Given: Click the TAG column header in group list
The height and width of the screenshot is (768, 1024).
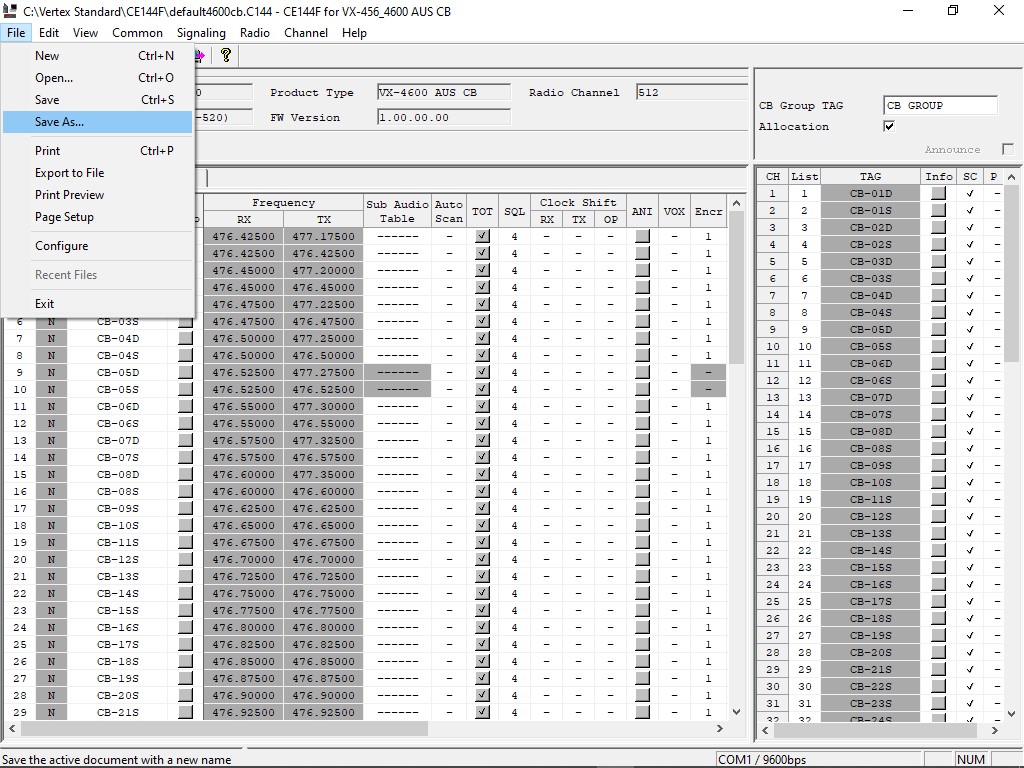Looking at the screenshot, I should (871, 176).
